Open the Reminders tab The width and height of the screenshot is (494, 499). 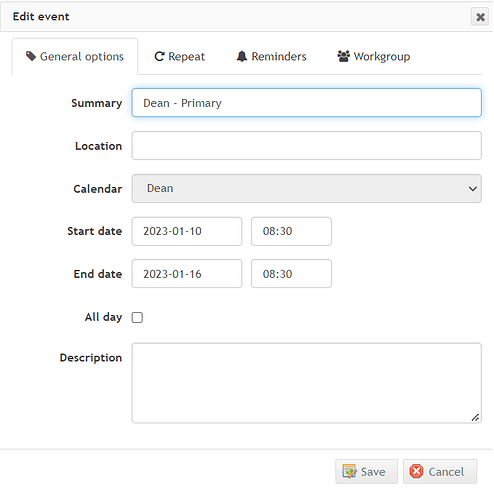click(x=271, y=56)
